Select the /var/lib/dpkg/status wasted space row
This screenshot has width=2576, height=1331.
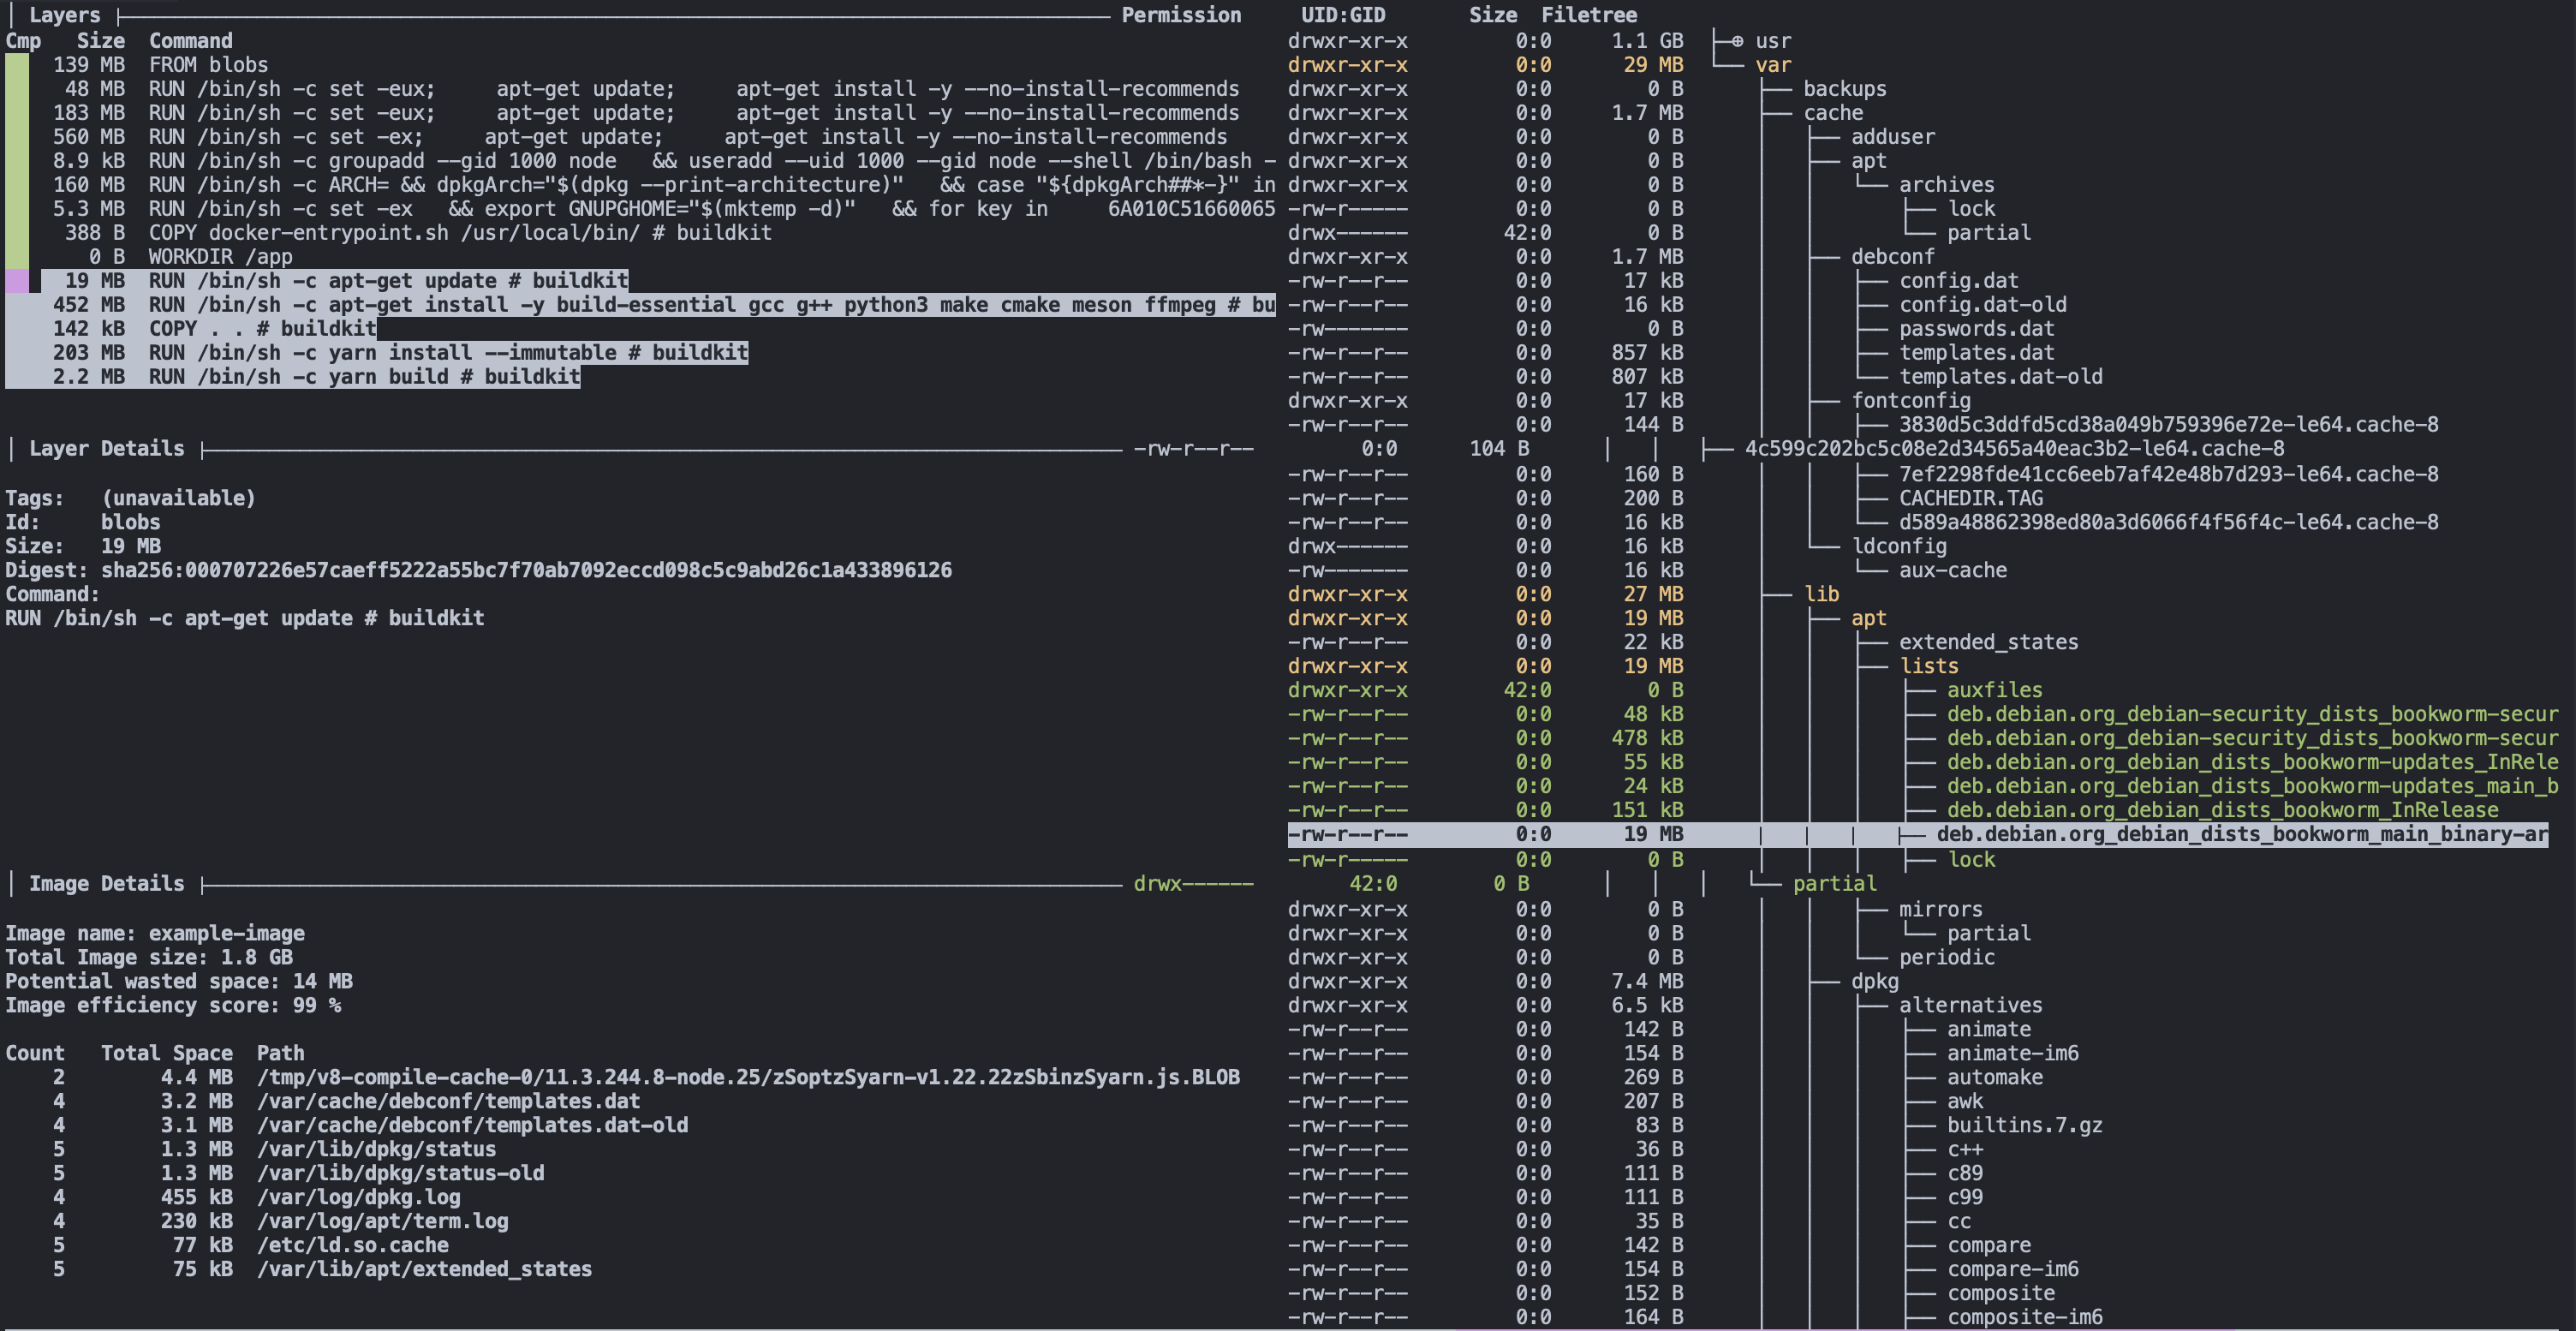point(376,1149)
